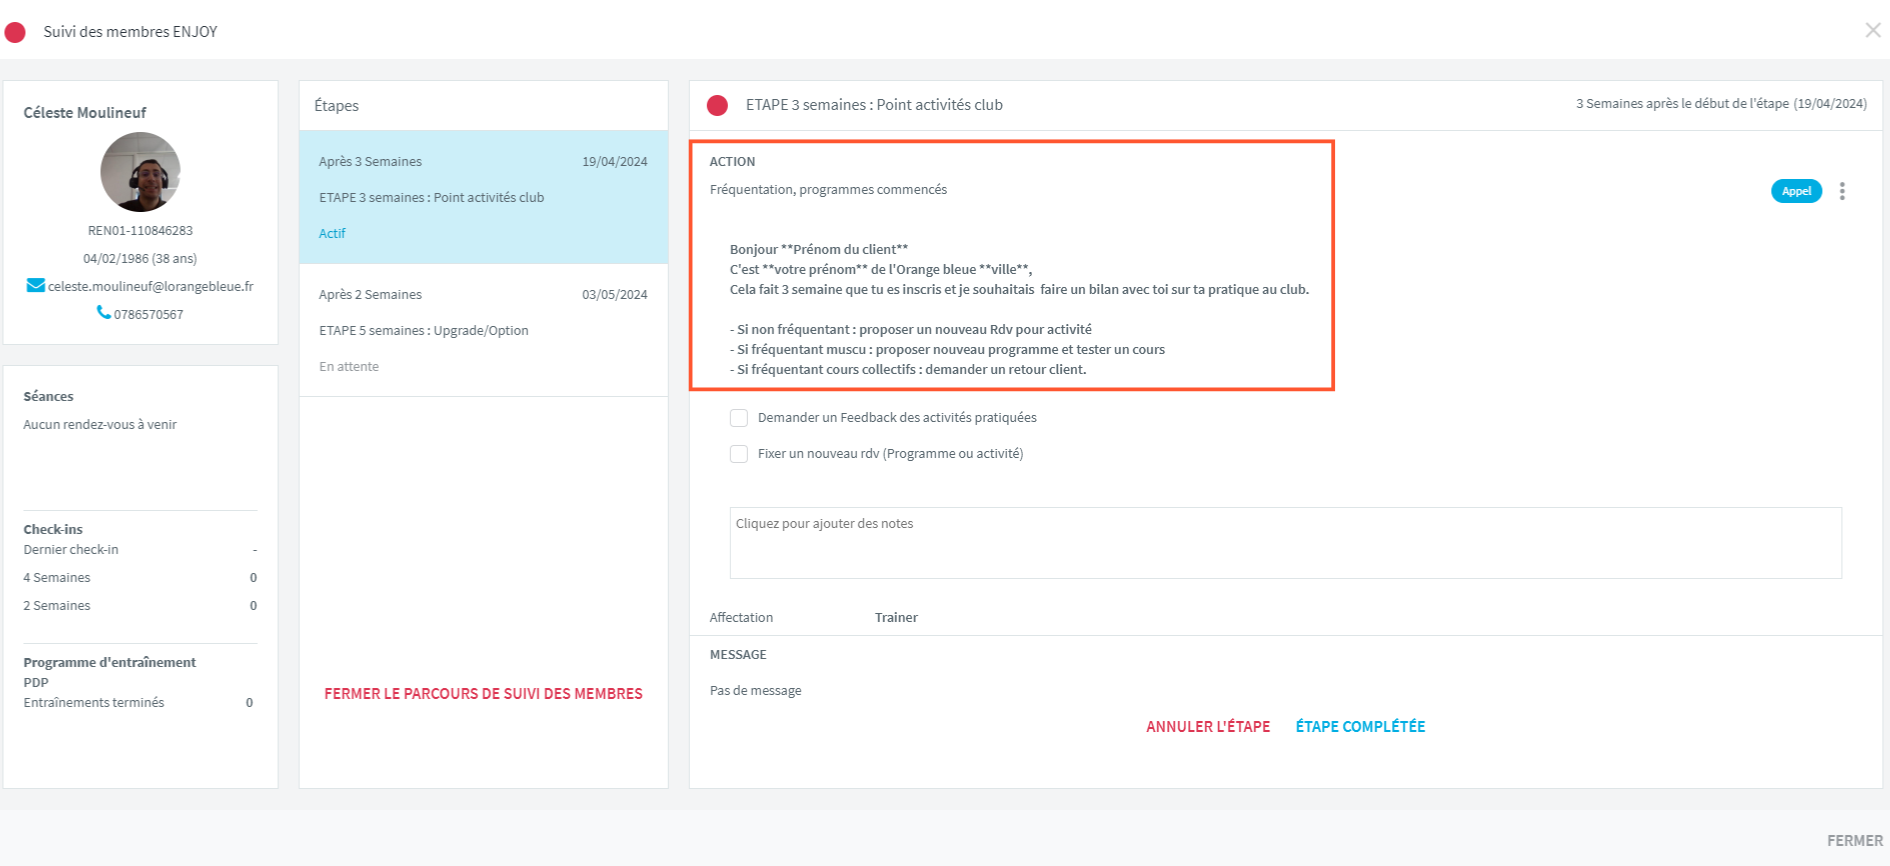Click the date 19/04/2024 in the steps list
Viewport: 1890px width, 866px height.
click(x=615, y=161)
